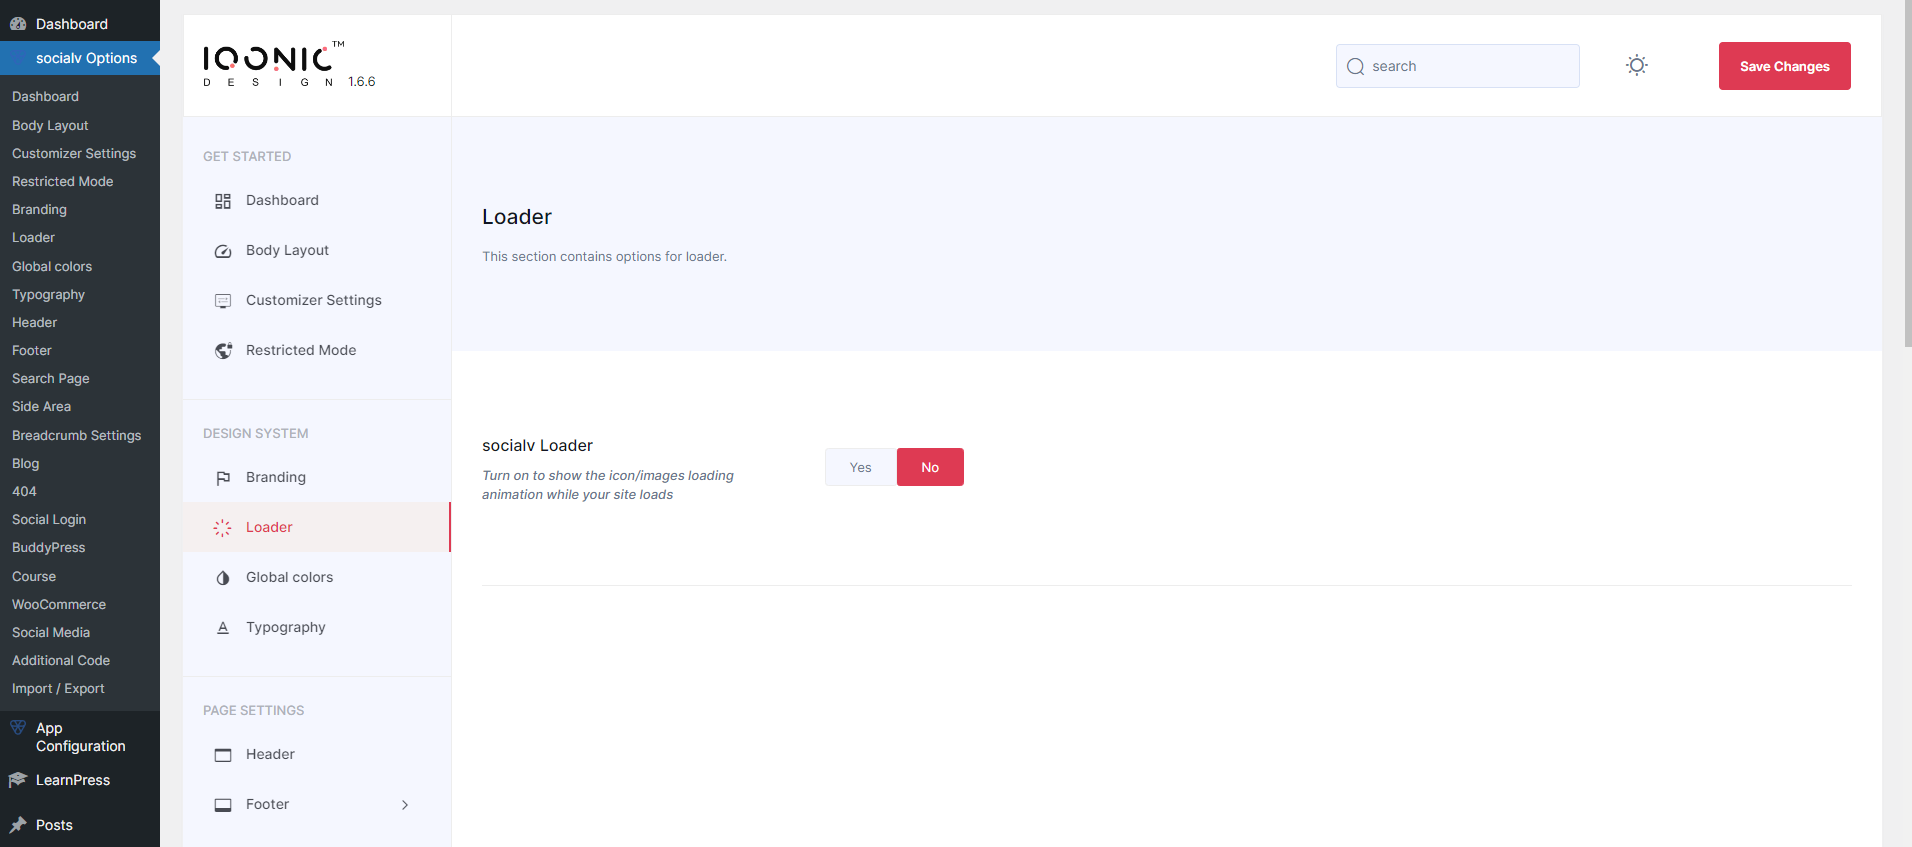Screen dimensions: 1912x847
Task: Expand the Footer submenu chevron
Action: point(405,805)
